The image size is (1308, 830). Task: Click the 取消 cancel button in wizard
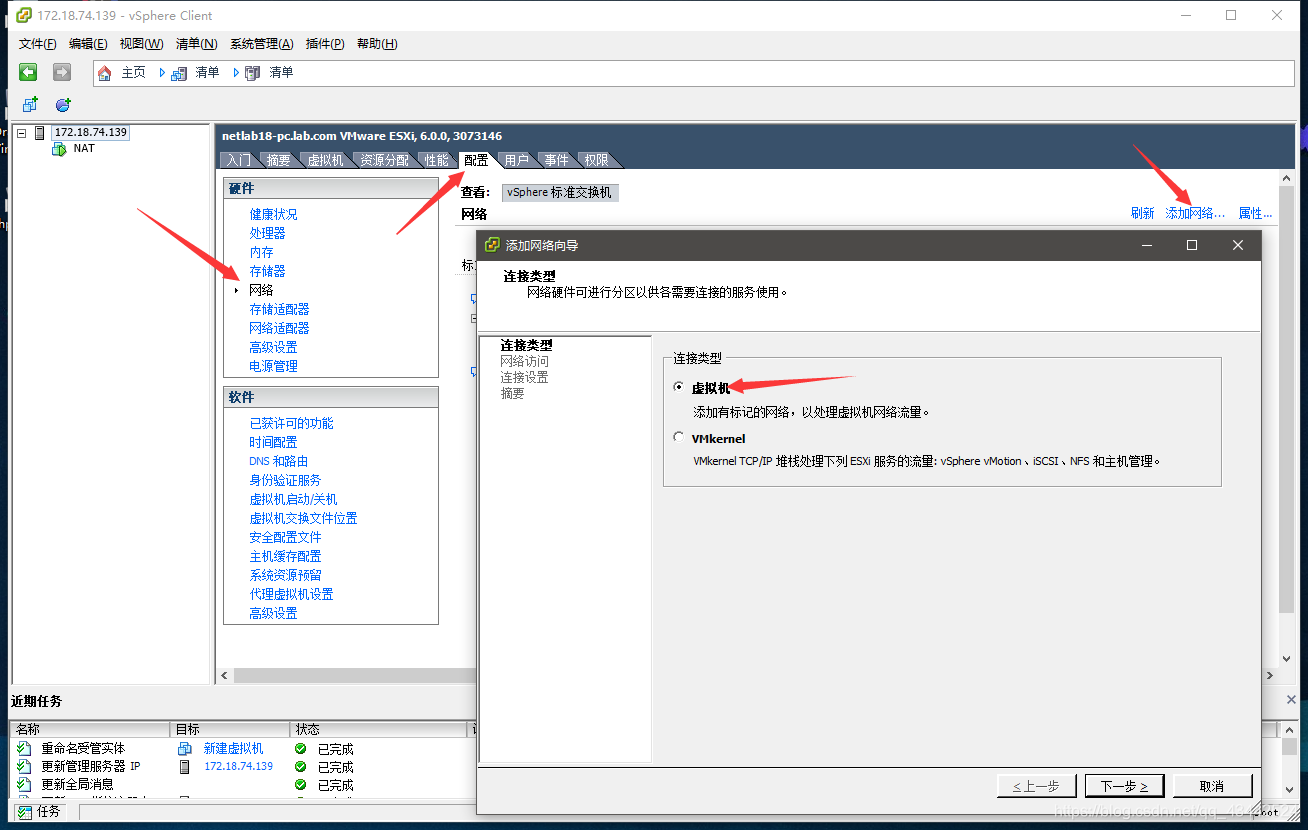tap(1212, 786)
